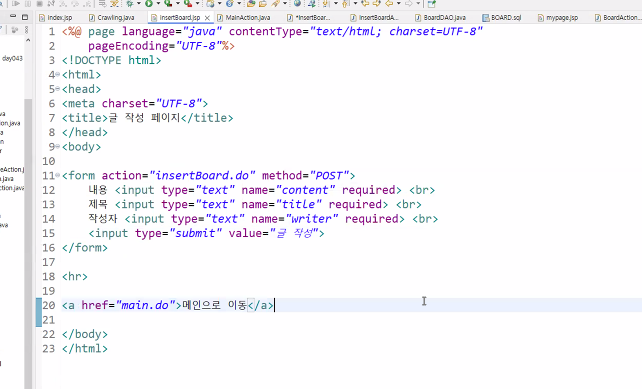
Task: Maximize the left explorer panel
Action: [25, 17]
